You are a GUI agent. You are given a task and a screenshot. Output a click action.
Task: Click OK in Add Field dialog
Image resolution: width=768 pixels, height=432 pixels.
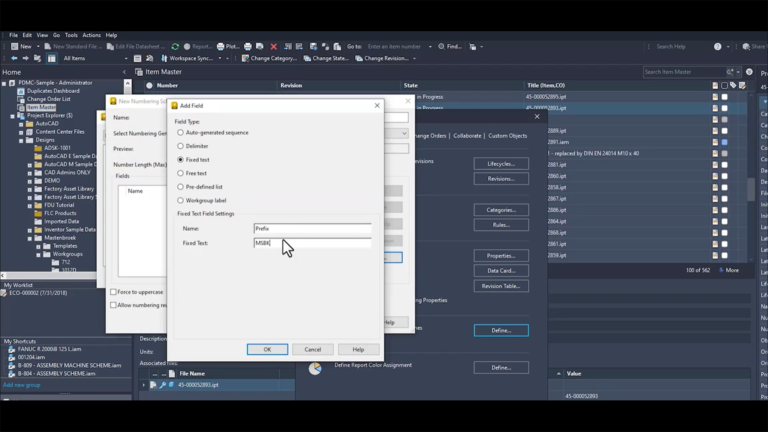click(x=267, y=349)
